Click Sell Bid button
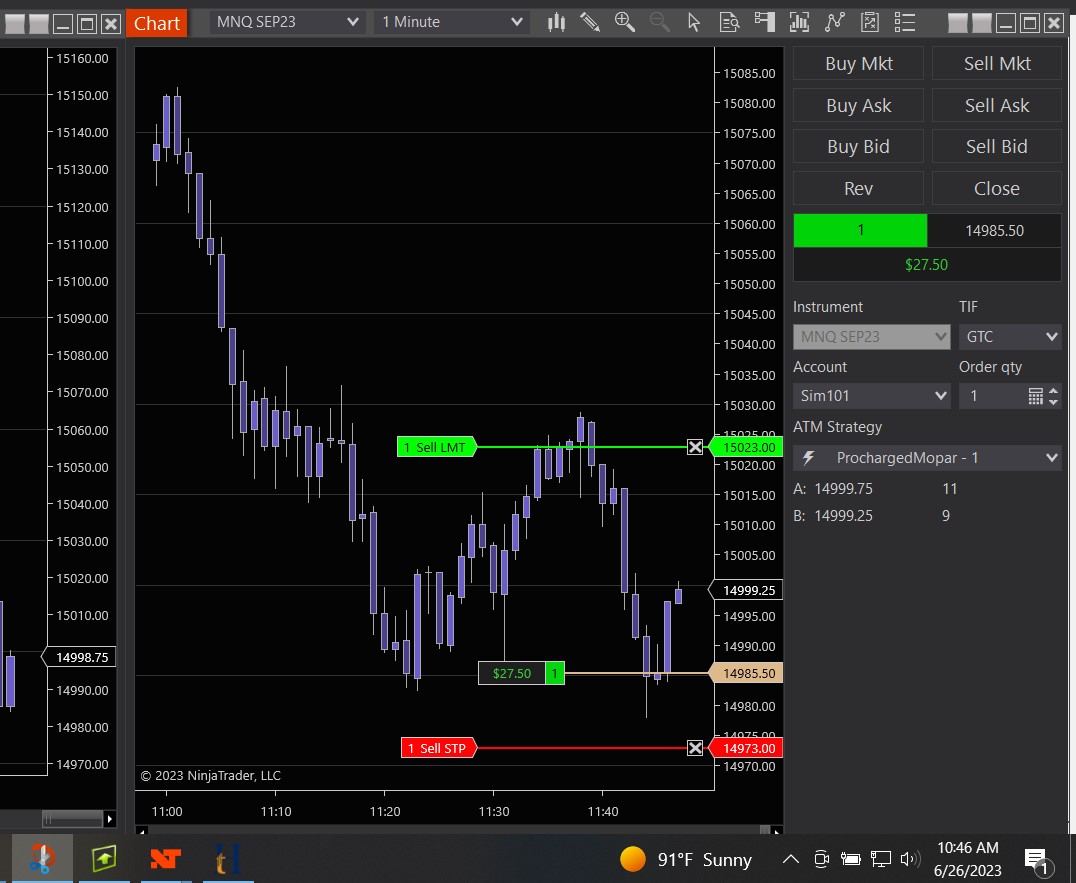This screenshot has width=1076, height=883. (996, 147)
